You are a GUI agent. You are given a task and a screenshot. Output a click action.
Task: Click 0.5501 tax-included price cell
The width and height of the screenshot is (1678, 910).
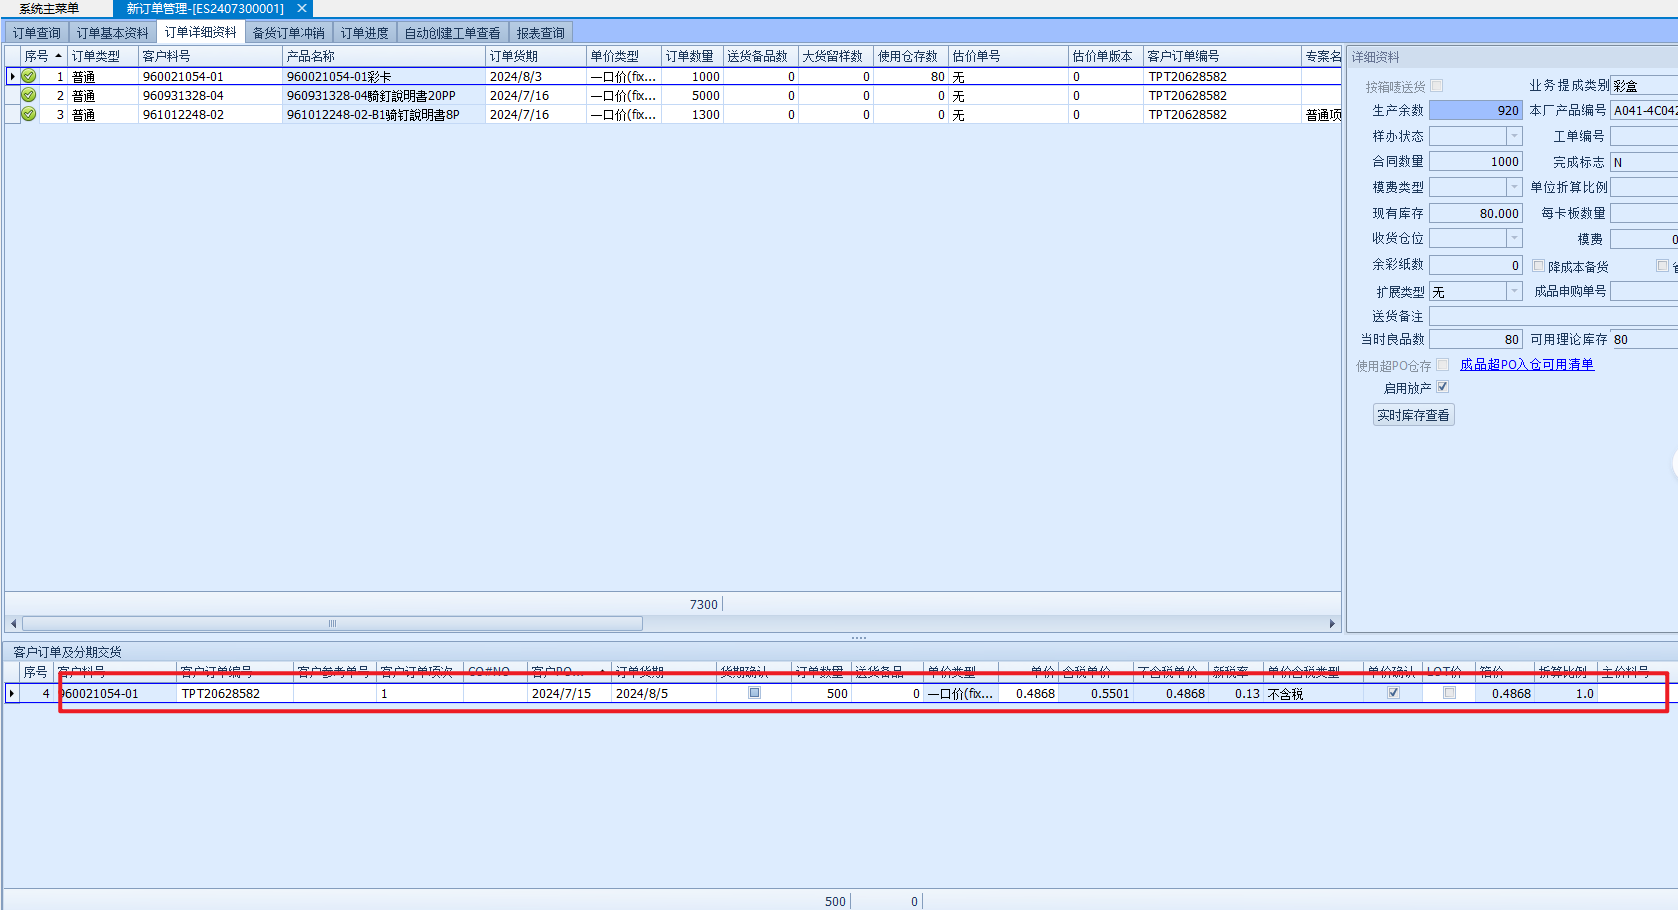click(1096, 693)
